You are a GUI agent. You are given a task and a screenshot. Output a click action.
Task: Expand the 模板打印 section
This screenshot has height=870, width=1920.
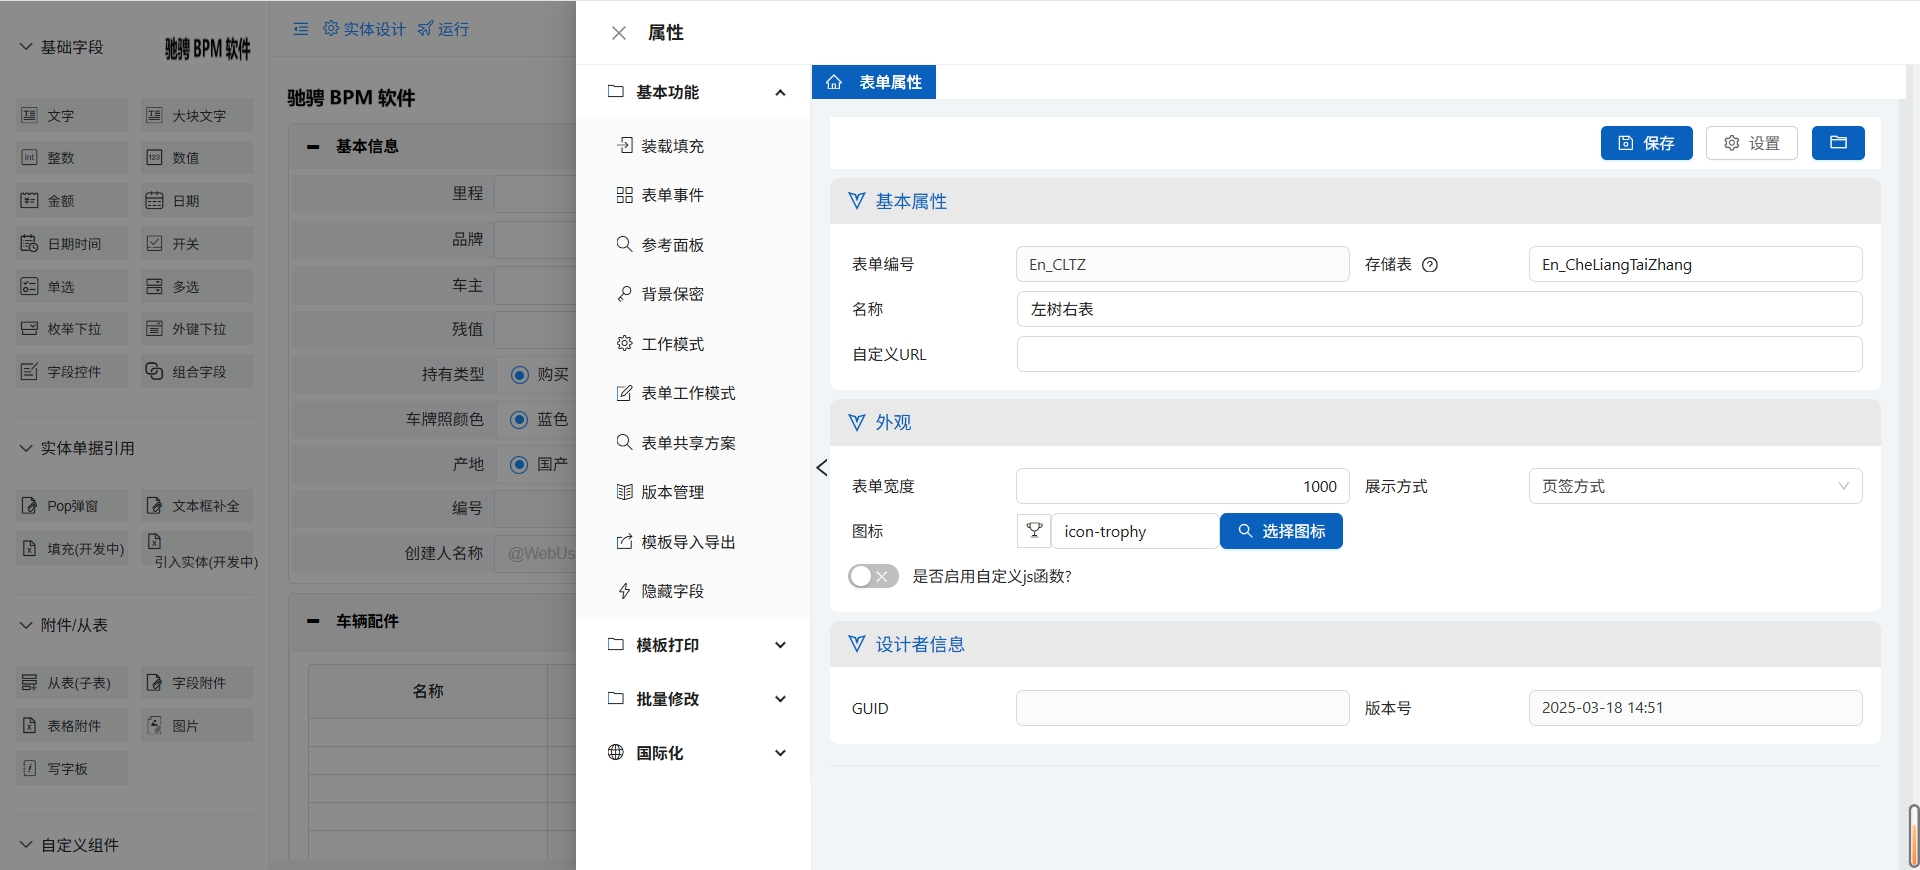click(696, 645)
